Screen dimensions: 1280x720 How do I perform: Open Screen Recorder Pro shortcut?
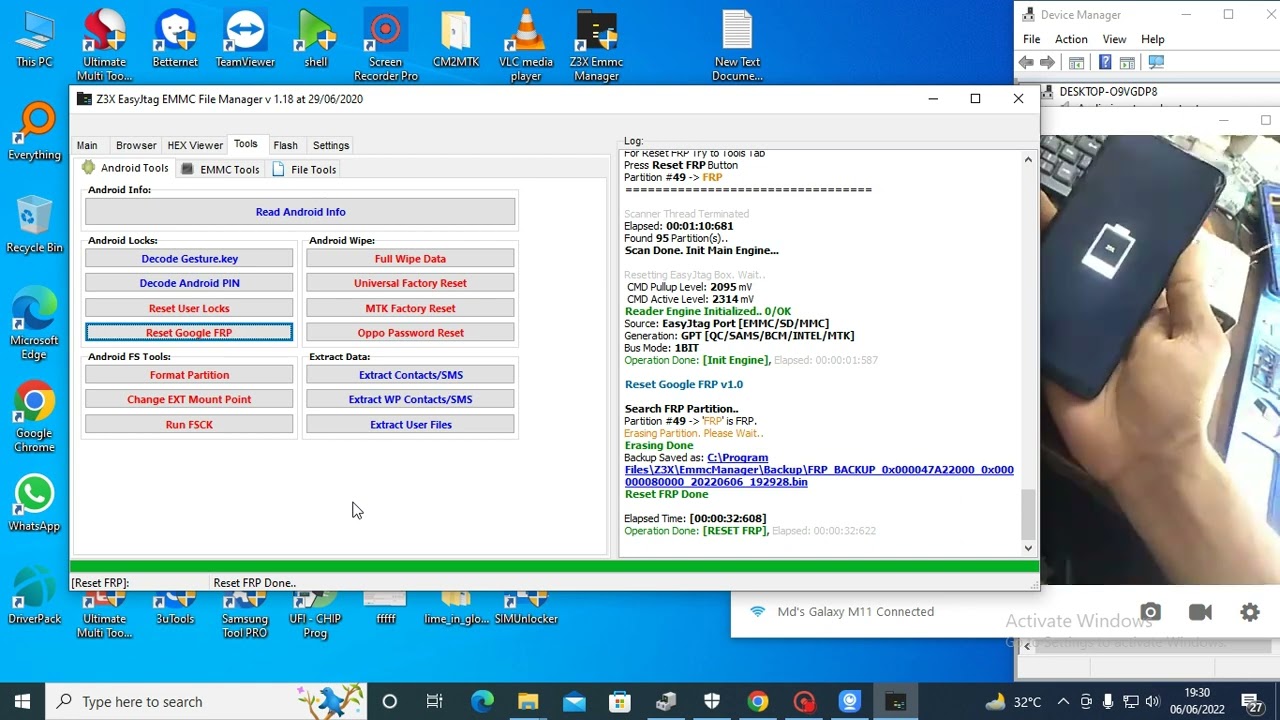click(386, 46)
